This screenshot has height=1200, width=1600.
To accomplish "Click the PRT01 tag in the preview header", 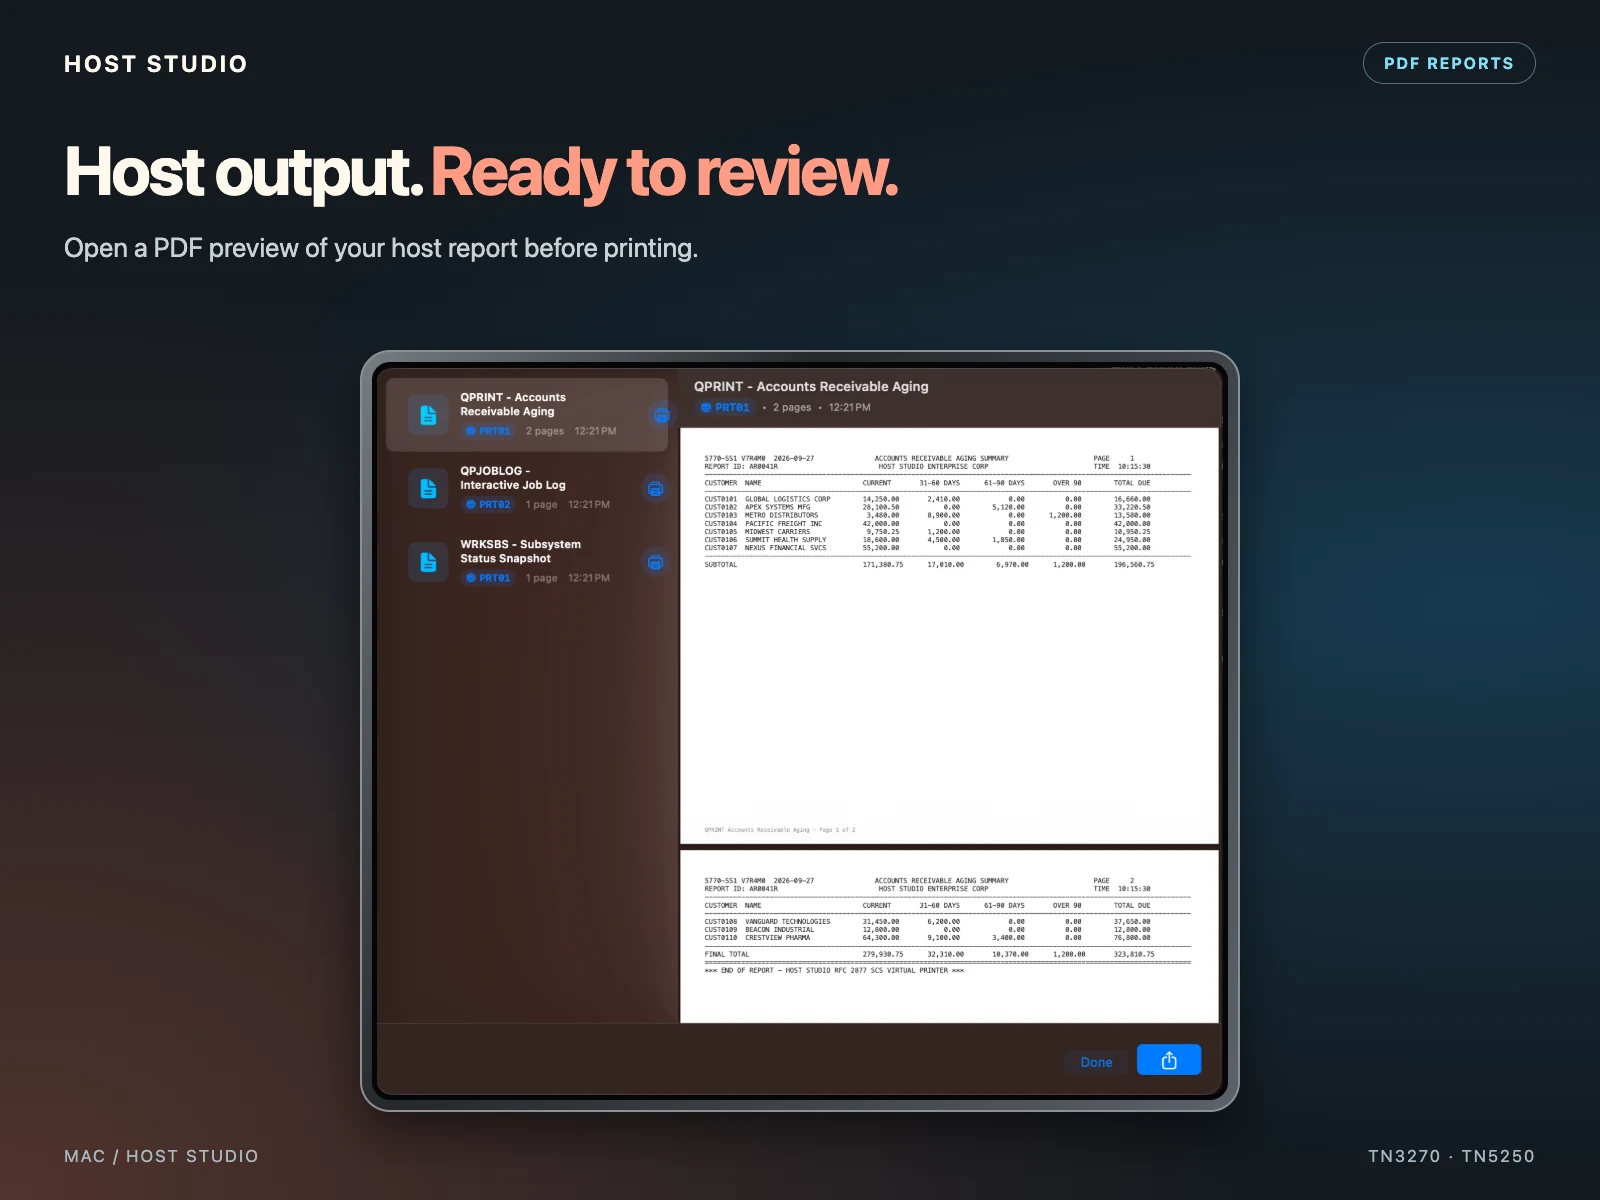I will click(x=725, y=408).
